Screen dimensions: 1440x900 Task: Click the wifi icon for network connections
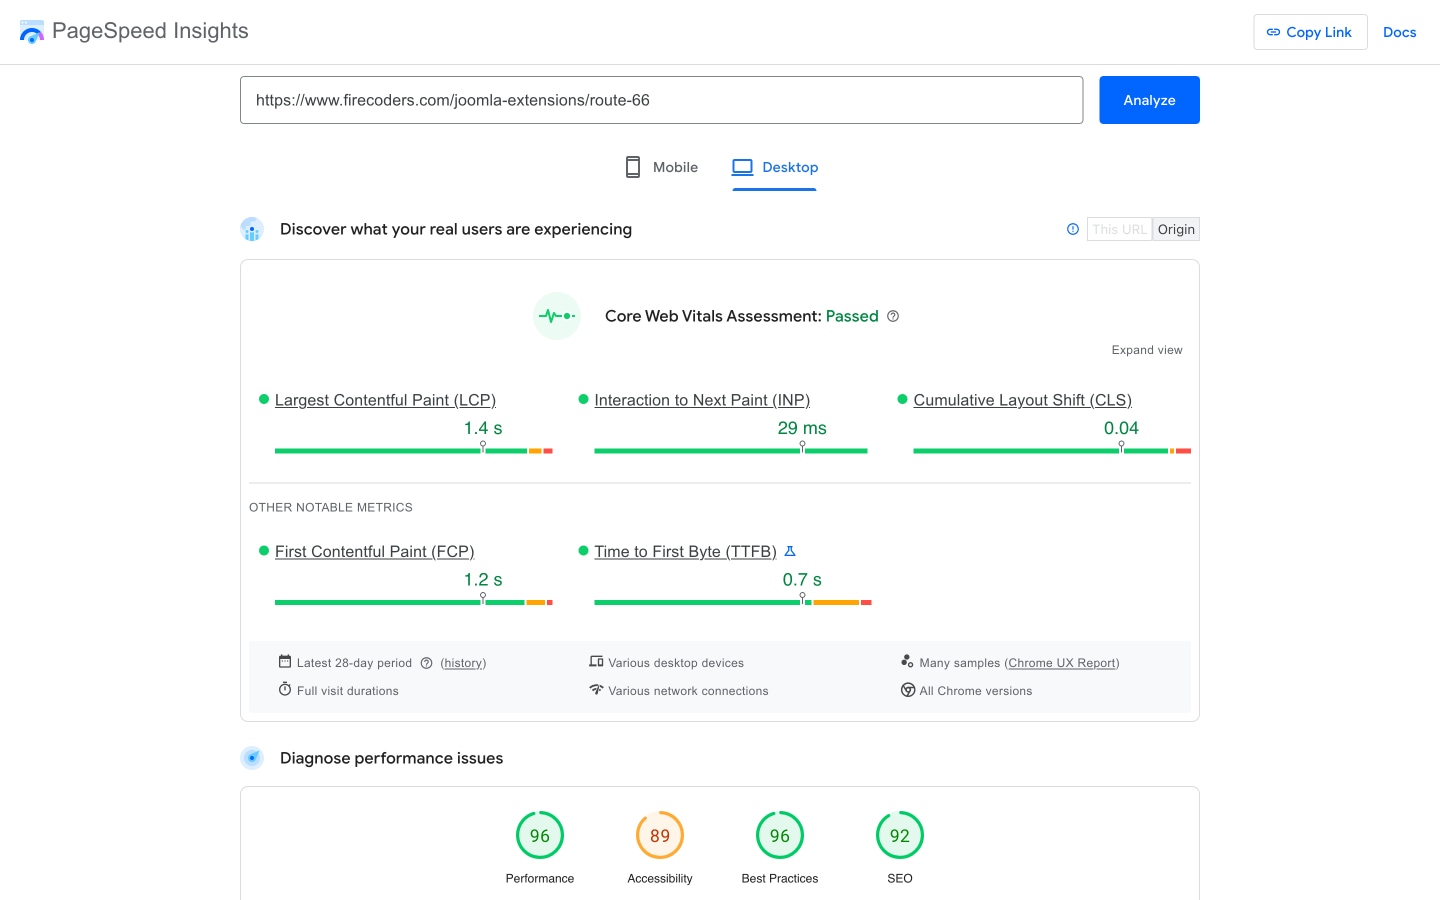pyautogui.click(x=596, y=690)
